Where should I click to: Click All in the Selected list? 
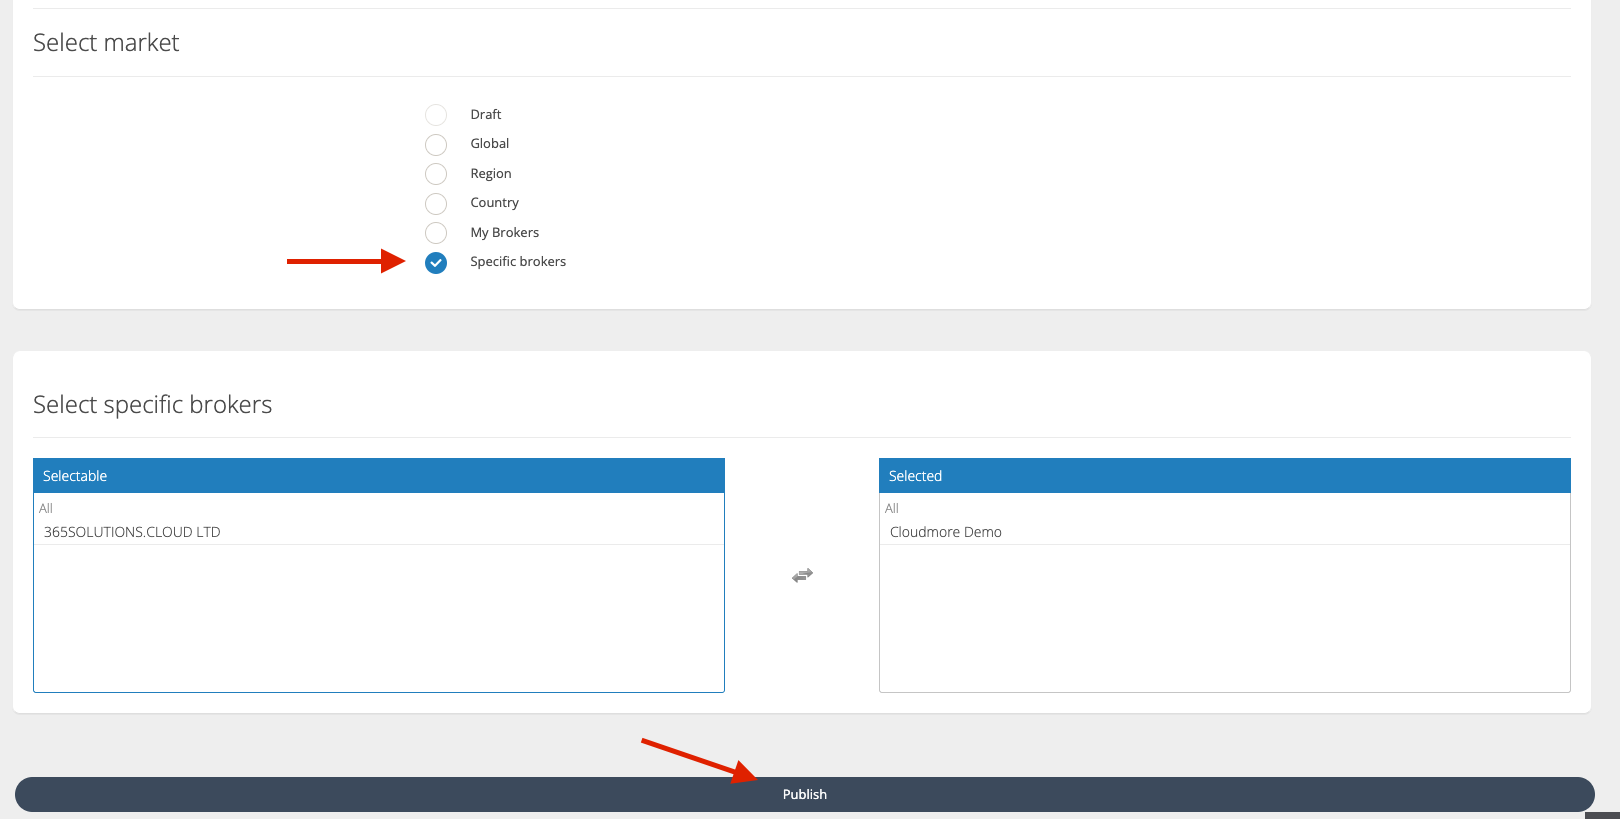(892, 508)
